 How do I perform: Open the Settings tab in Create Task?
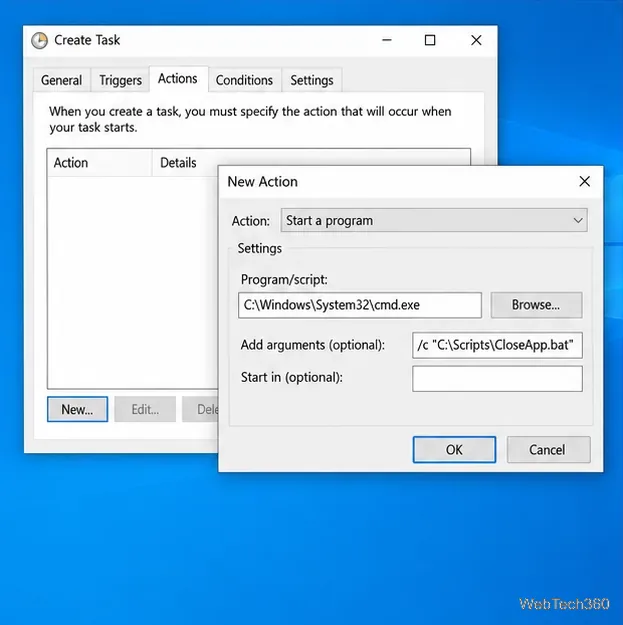pyautogui.click(x=312, y=80)
